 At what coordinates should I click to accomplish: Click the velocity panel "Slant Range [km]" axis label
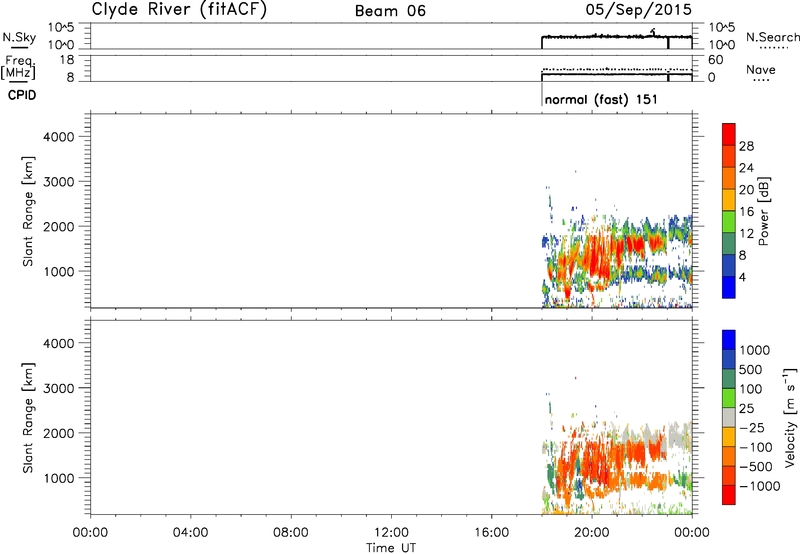[x=28, y=418]
